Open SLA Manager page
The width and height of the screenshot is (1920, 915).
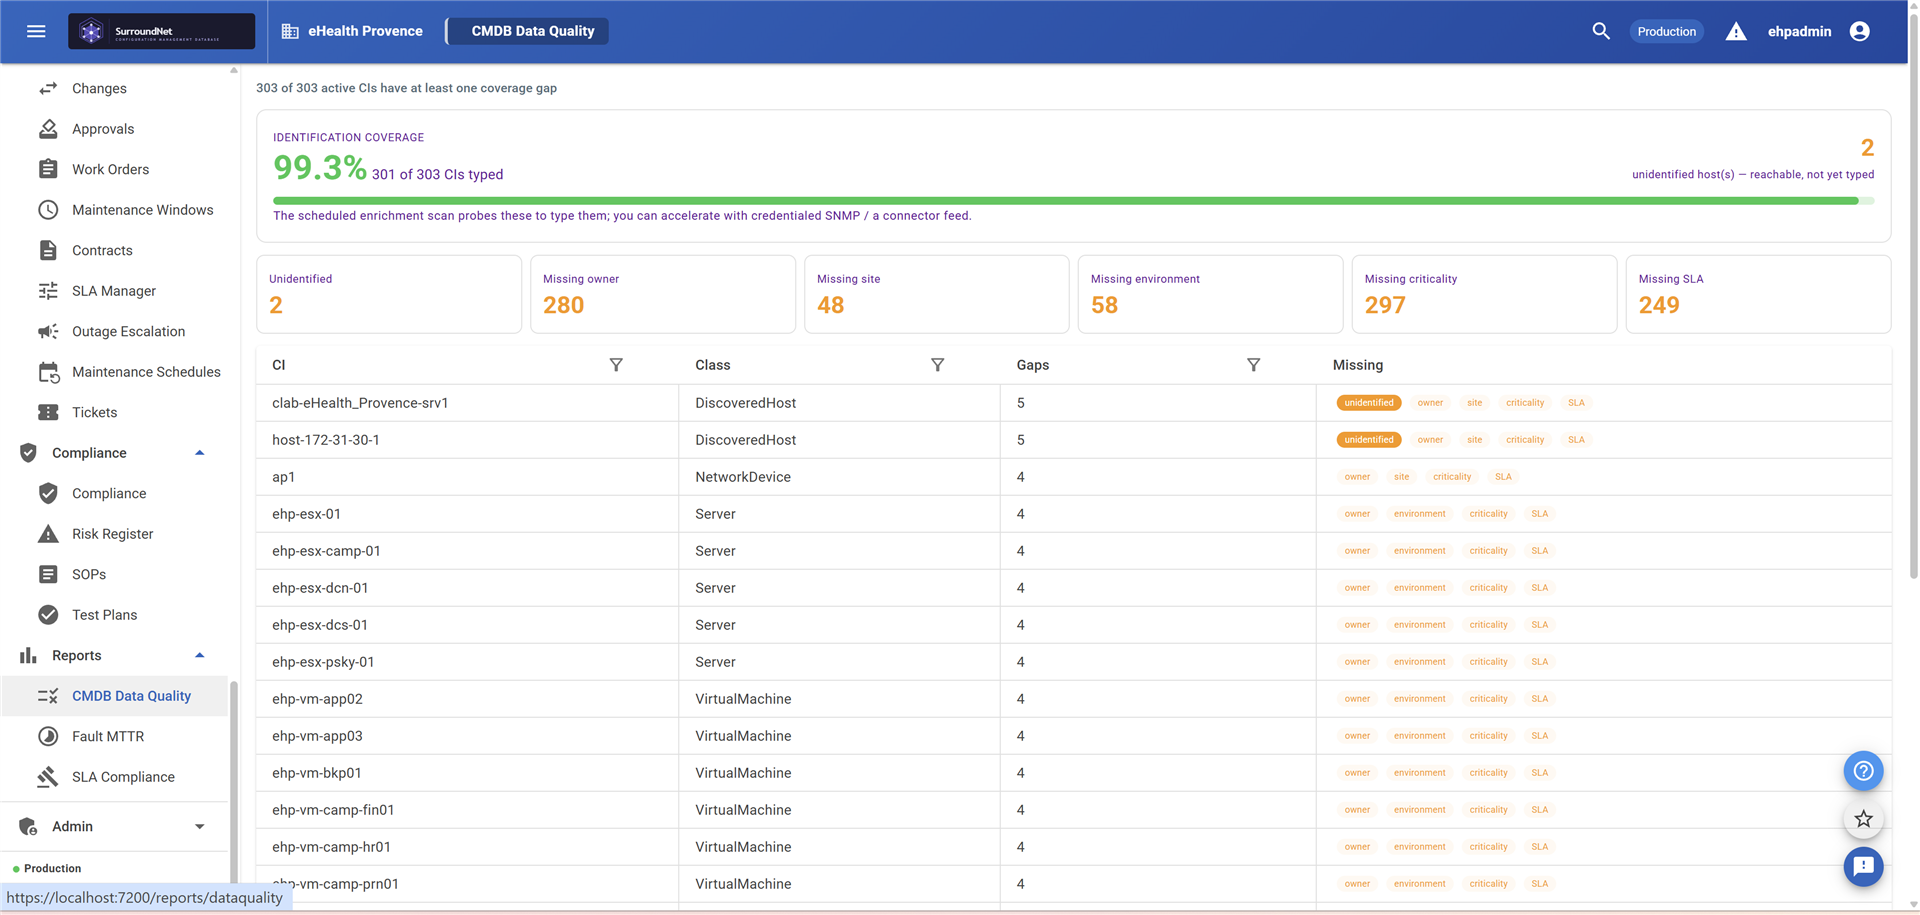tap(115, 291)
